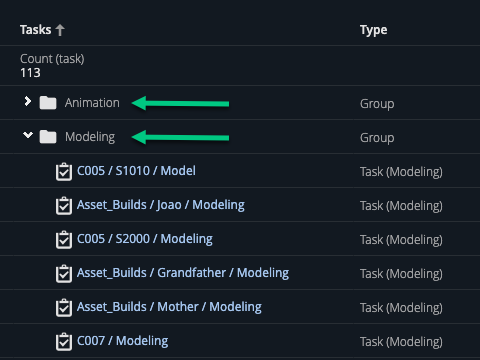Click task icon beside Asset_Builds / Grandfather / Modeling
The height and width of the screenshot is (360, 480).
(x=64, y=274)
